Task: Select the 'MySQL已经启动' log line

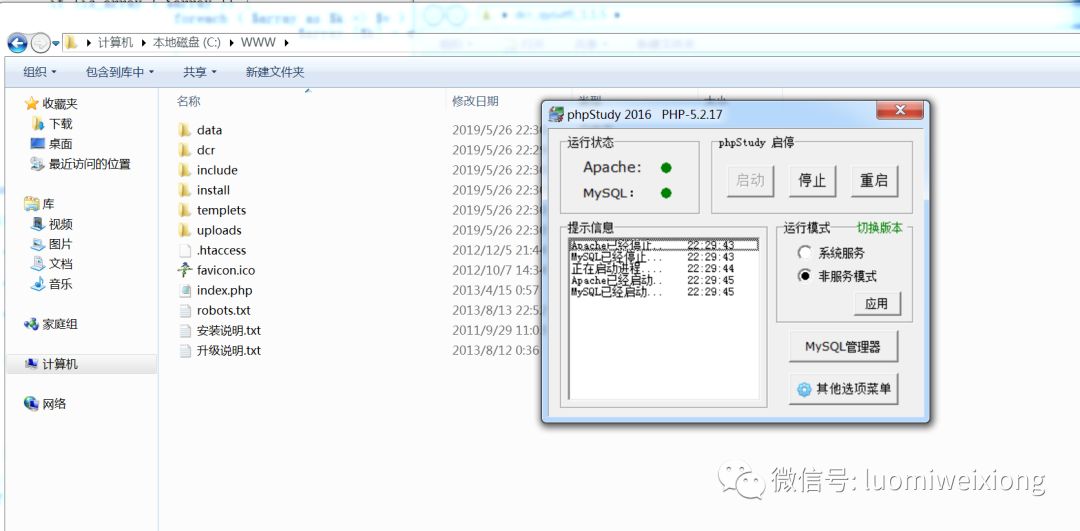Action: (x=664, y=292)
